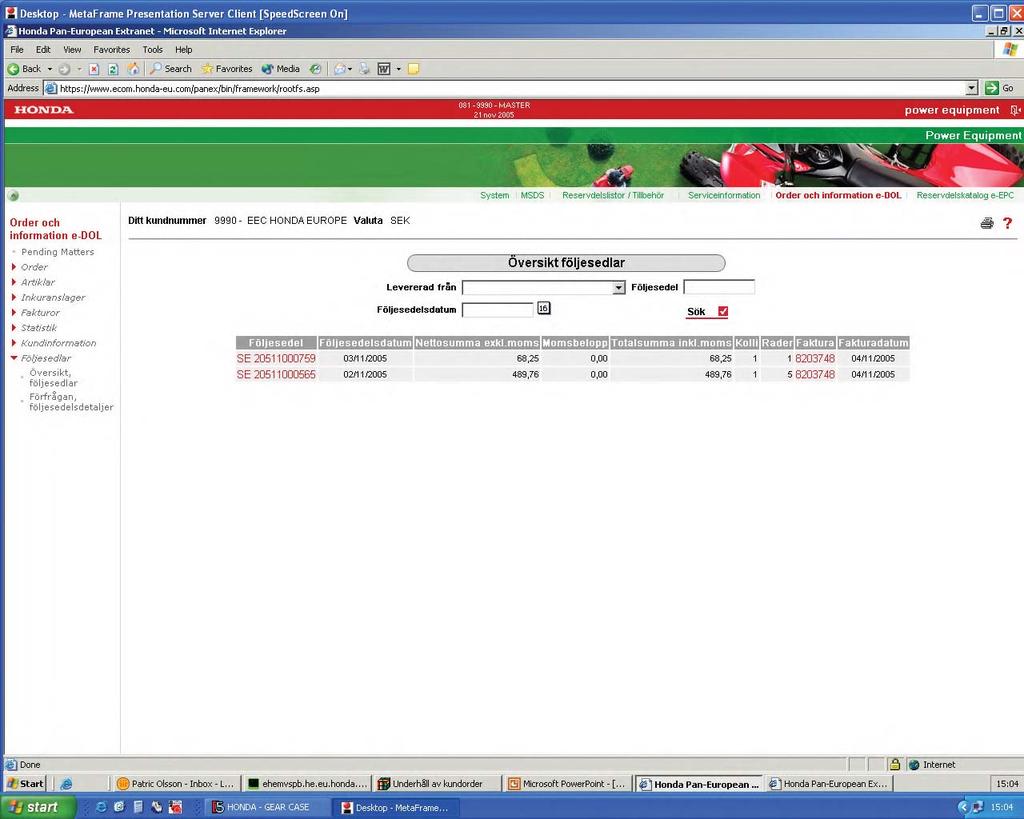Open Förfrågan, följesedelsdetaljer sidebar link
1024x819 pixels.
[x=71, y=402]
